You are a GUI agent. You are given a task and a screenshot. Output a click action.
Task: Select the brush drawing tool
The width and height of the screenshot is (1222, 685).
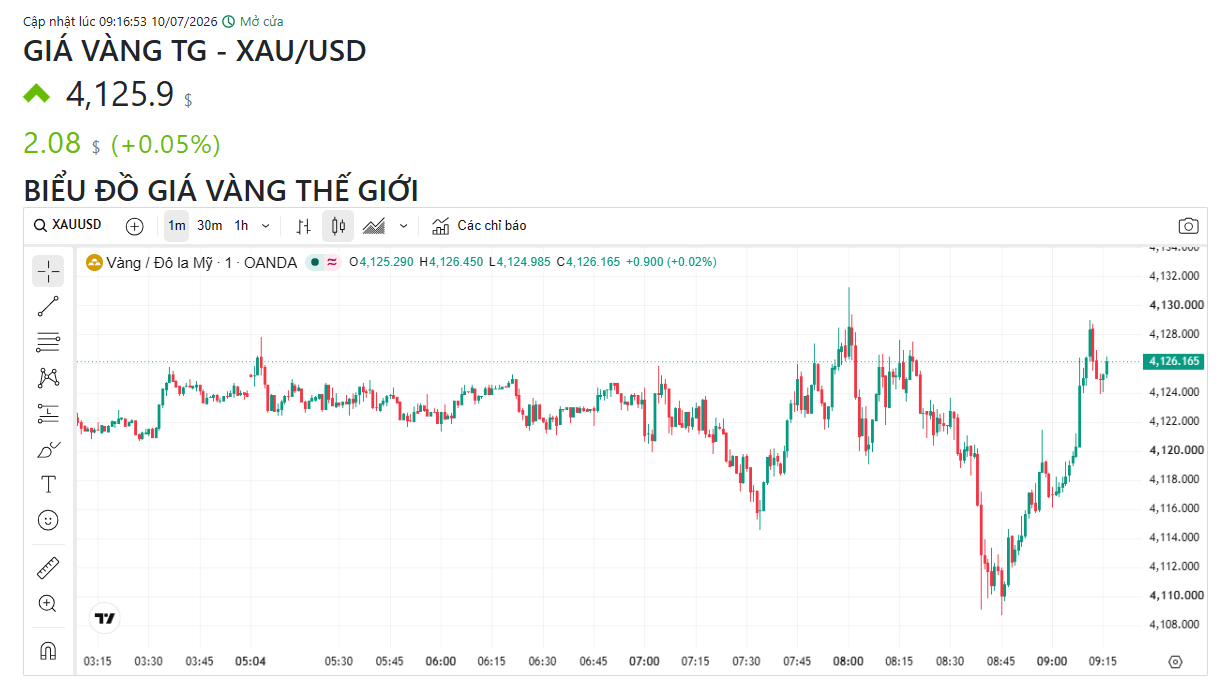[48, 450]
